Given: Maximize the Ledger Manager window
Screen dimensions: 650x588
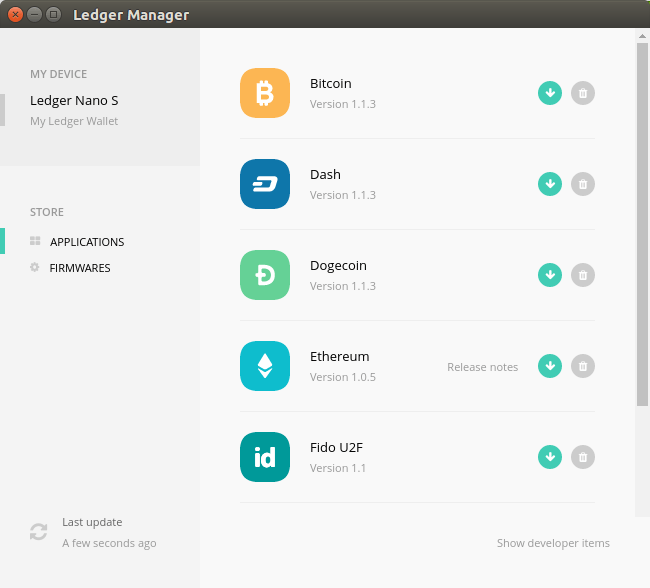Looking at the screenshot, I should tap(53, 15).
